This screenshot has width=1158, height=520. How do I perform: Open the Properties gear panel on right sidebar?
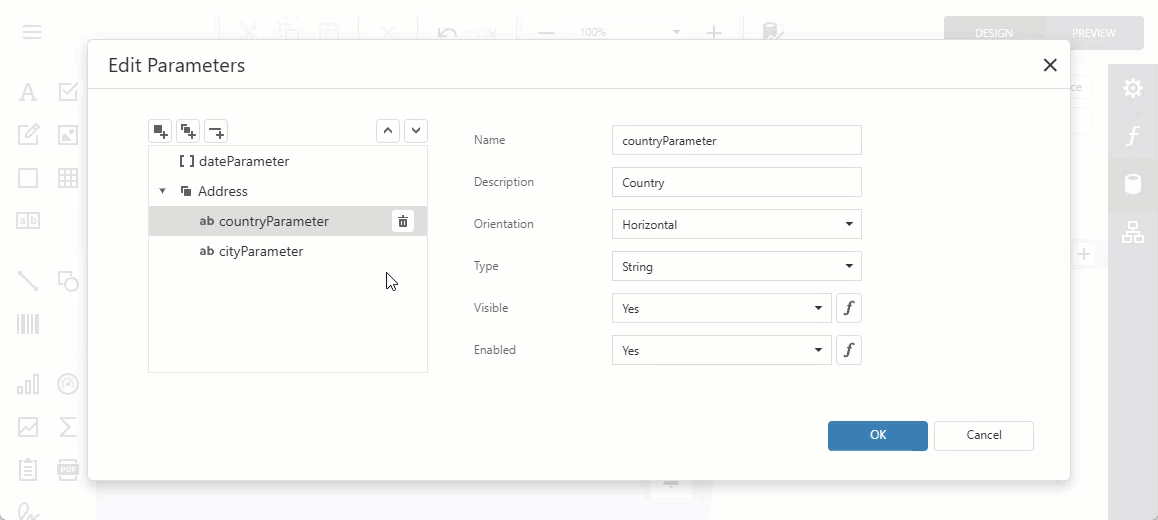pos(1132,89)
